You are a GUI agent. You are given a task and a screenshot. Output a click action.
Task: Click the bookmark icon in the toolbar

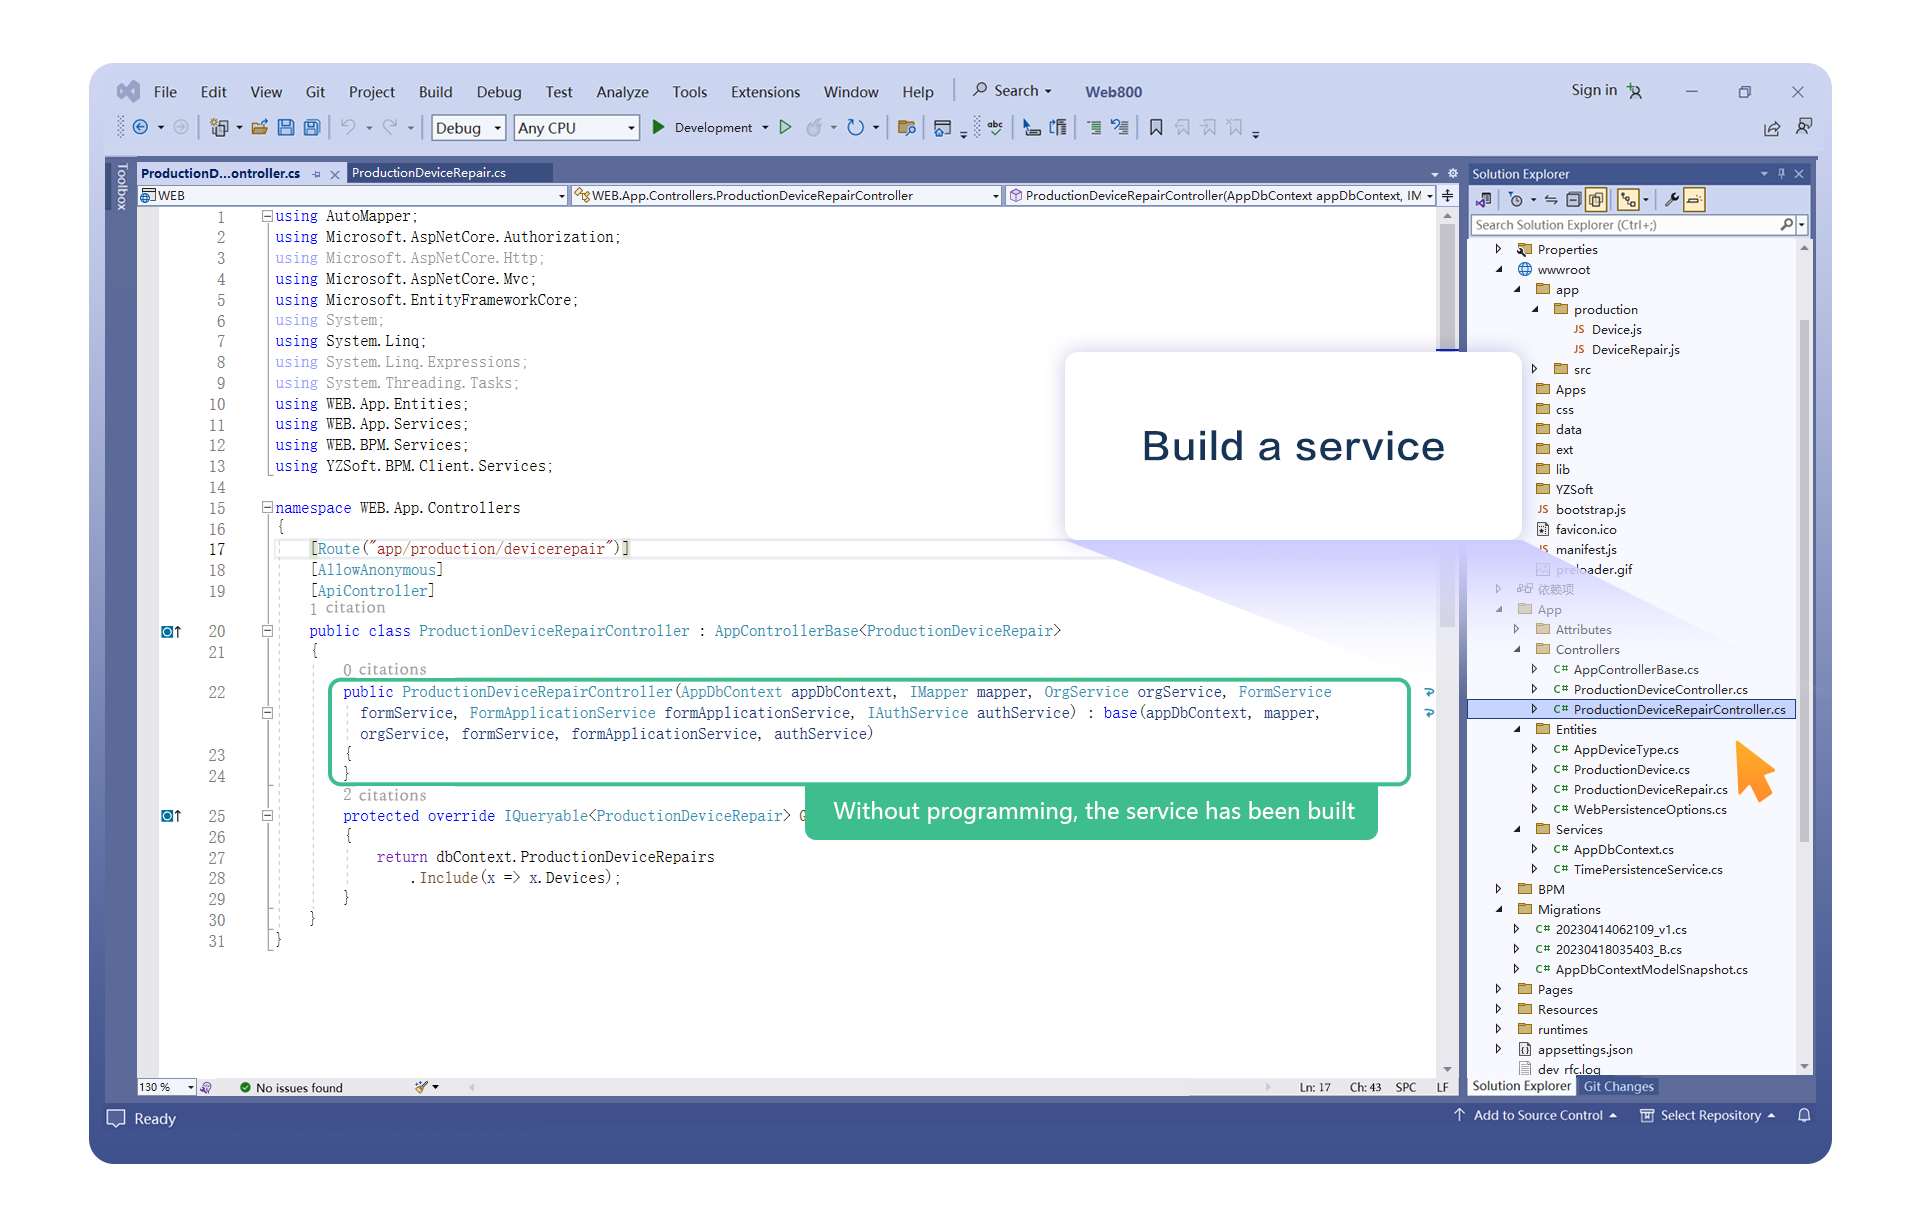[1156, 128]
